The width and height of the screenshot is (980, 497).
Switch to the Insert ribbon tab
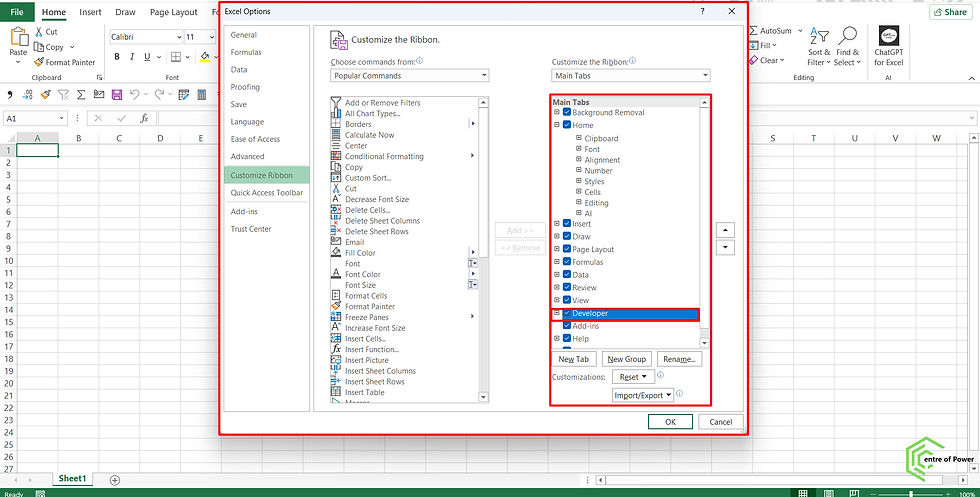(90, 12)
